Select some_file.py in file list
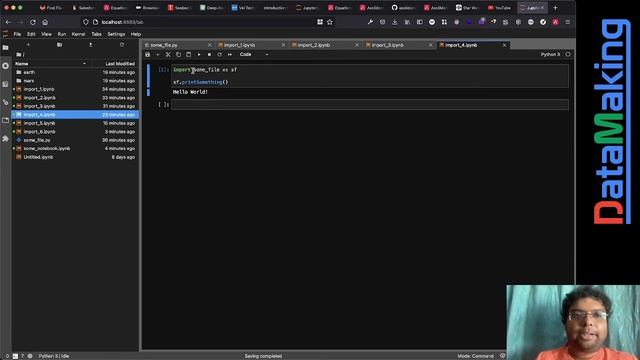Viewport: 640px width, 360px height. tap(75, 140)
